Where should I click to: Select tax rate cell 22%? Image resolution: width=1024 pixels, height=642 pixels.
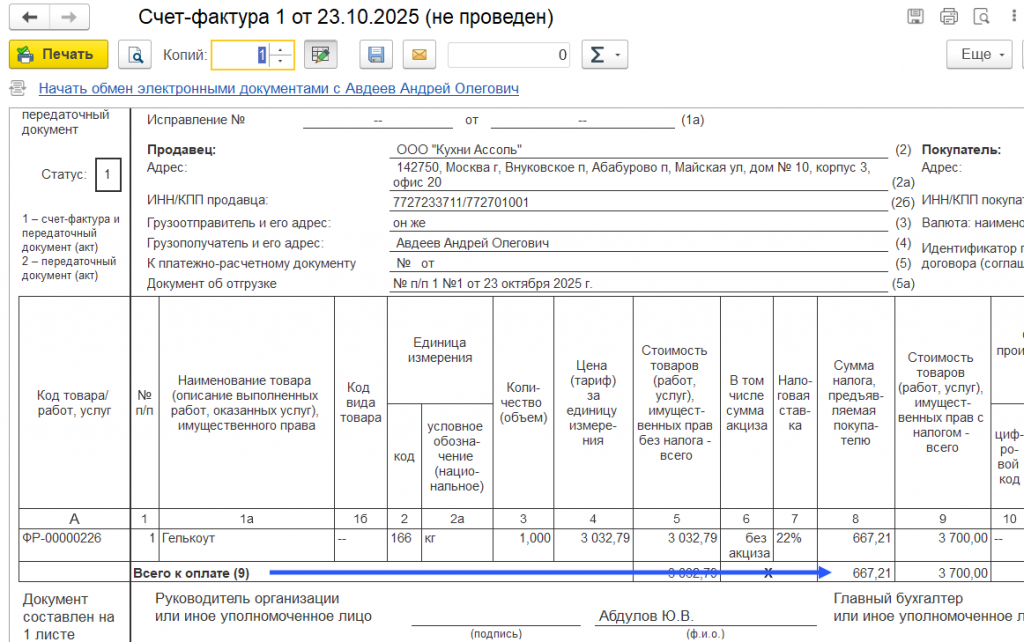point(795,544)
